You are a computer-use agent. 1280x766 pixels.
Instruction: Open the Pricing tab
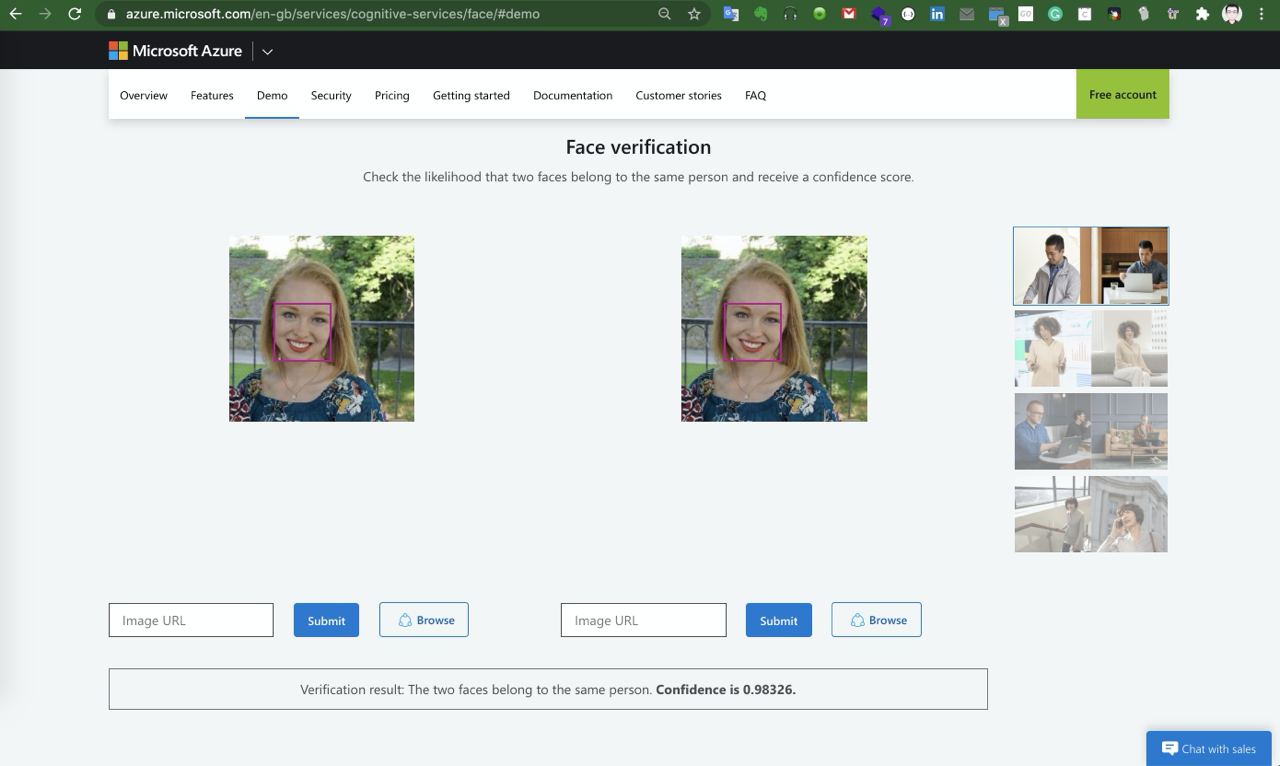coord(392,95)
